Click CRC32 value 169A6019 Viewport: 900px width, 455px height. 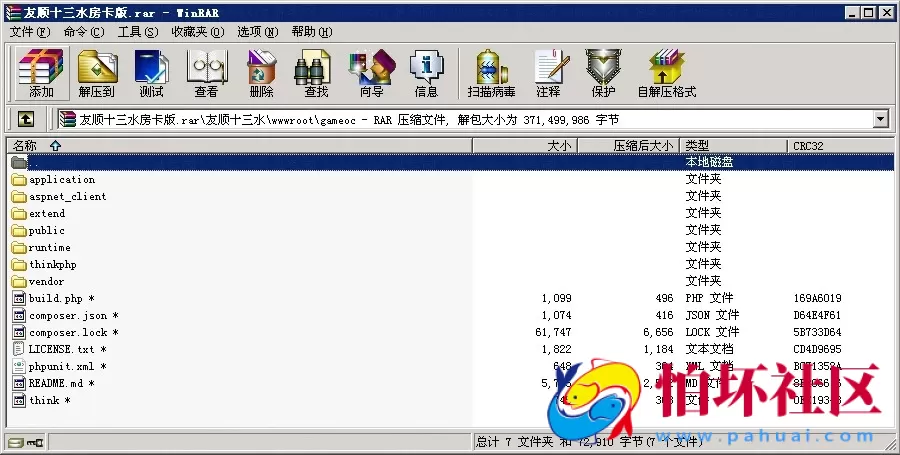[817, 298]
